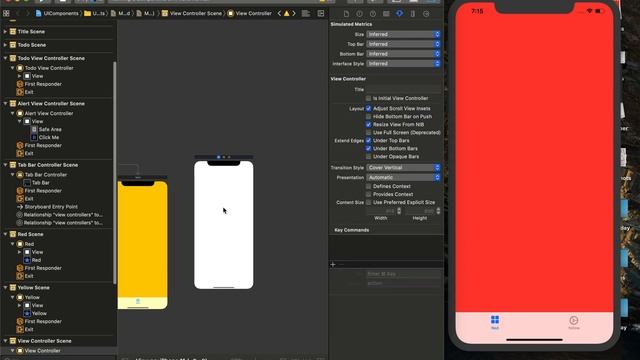The image size is (640, 360).
Task: Go to previous issue chevron
Action: (280, 13)
